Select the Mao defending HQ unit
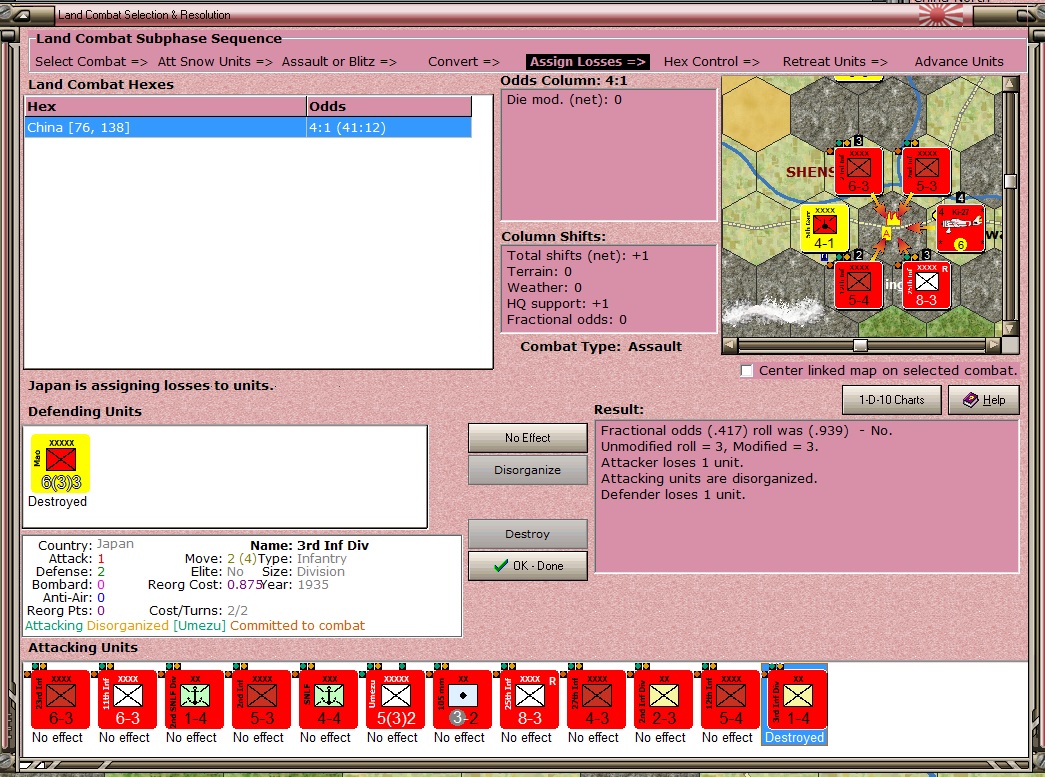The height and width of the screenshot is (777, 1045). pos(61,464)
